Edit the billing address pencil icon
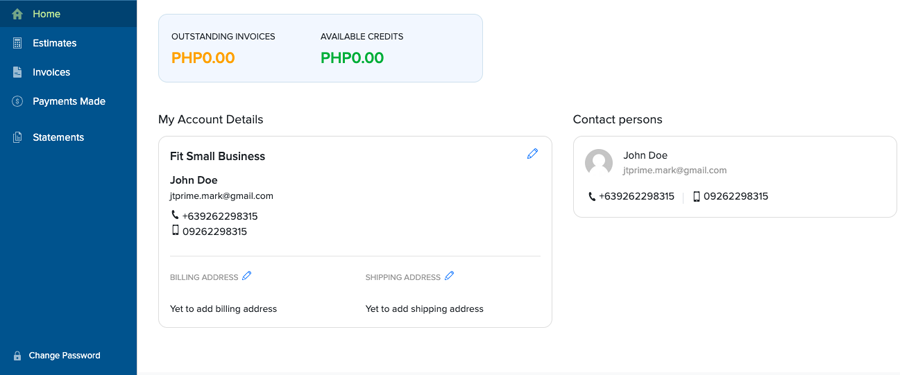Viewport: 900px width, 375px height. (x=247, y=276)
